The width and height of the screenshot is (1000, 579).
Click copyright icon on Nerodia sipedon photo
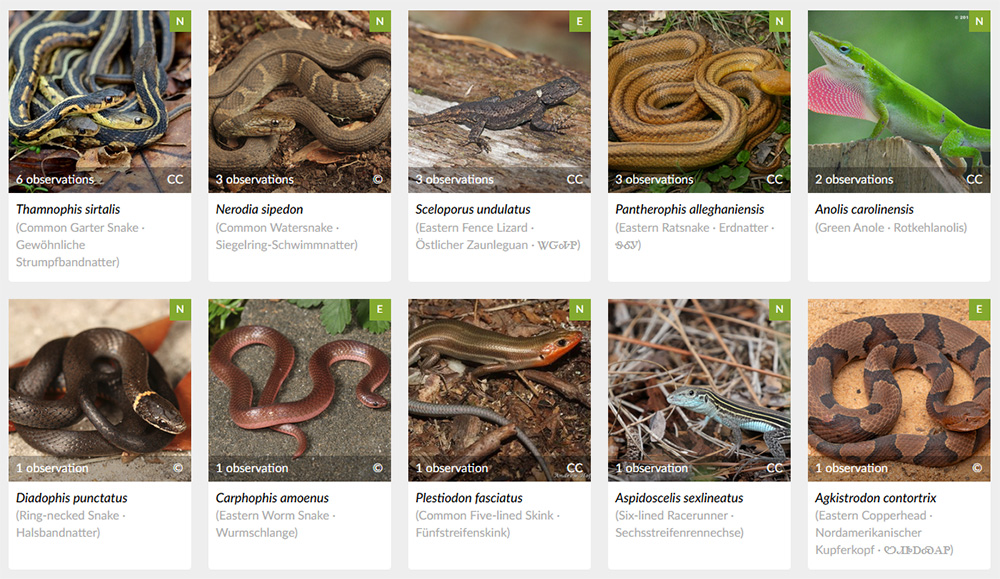coord(378,179)
